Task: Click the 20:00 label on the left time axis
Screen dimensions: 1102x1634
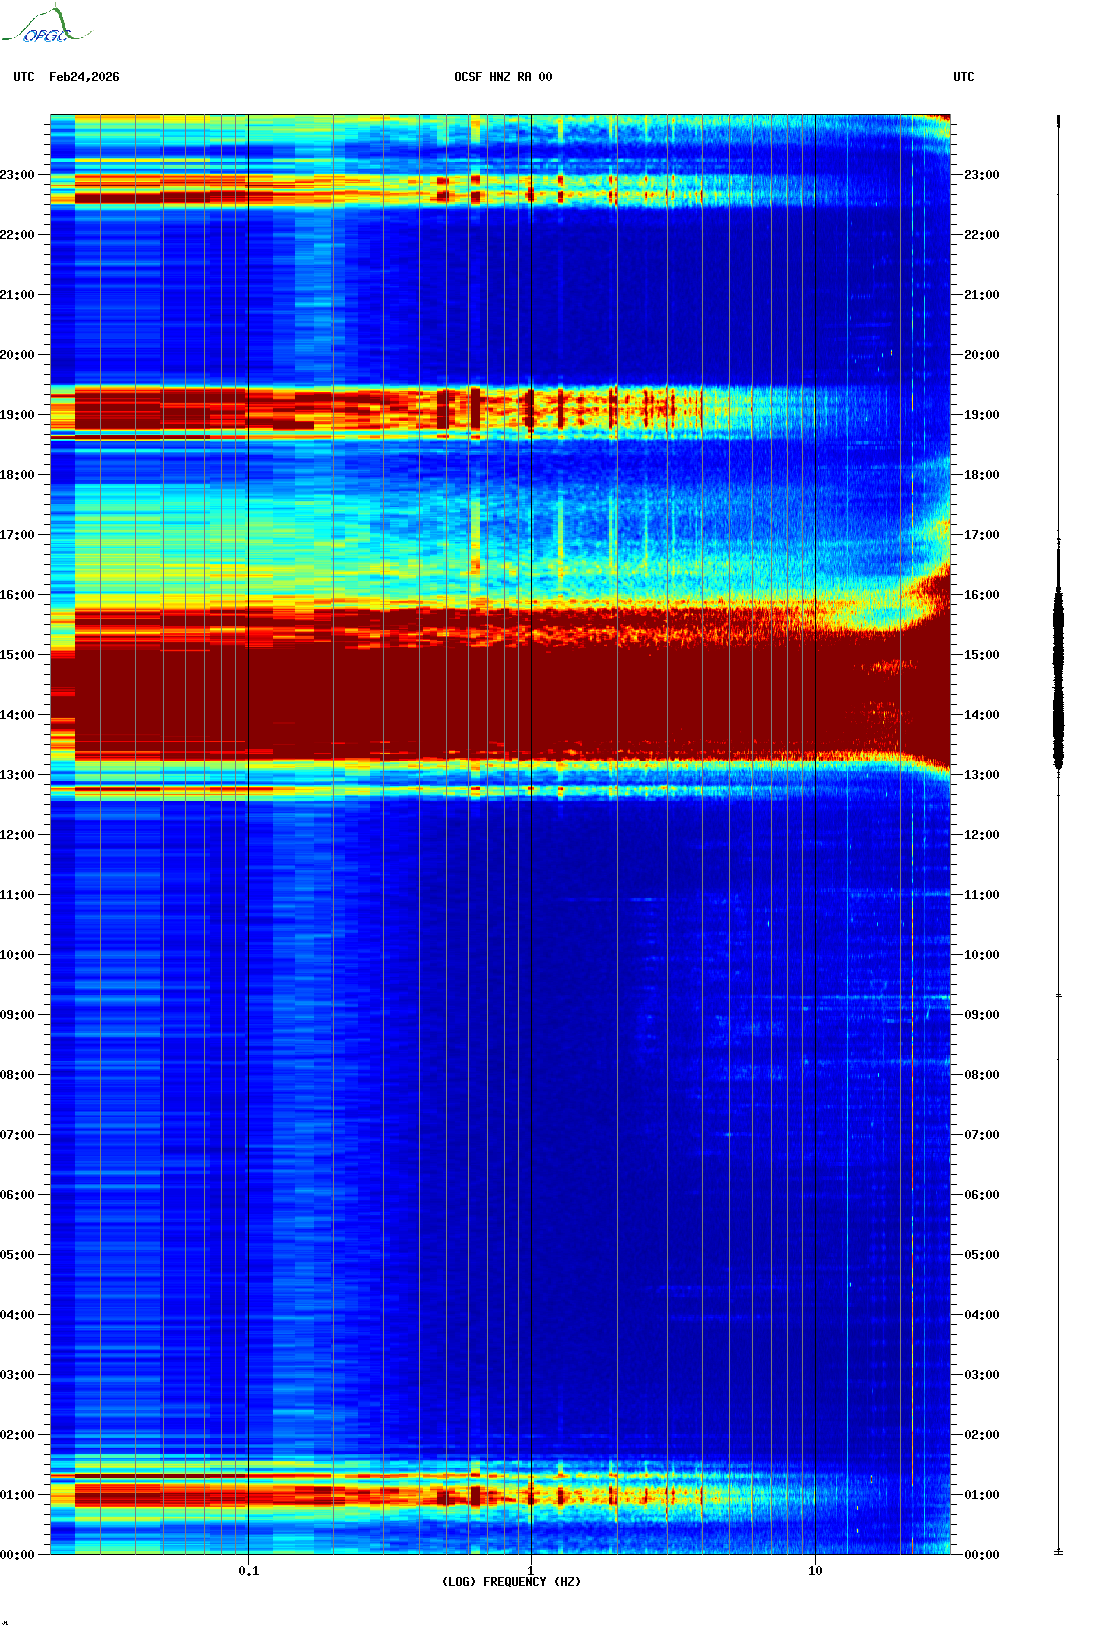Action: pos(17,355)
